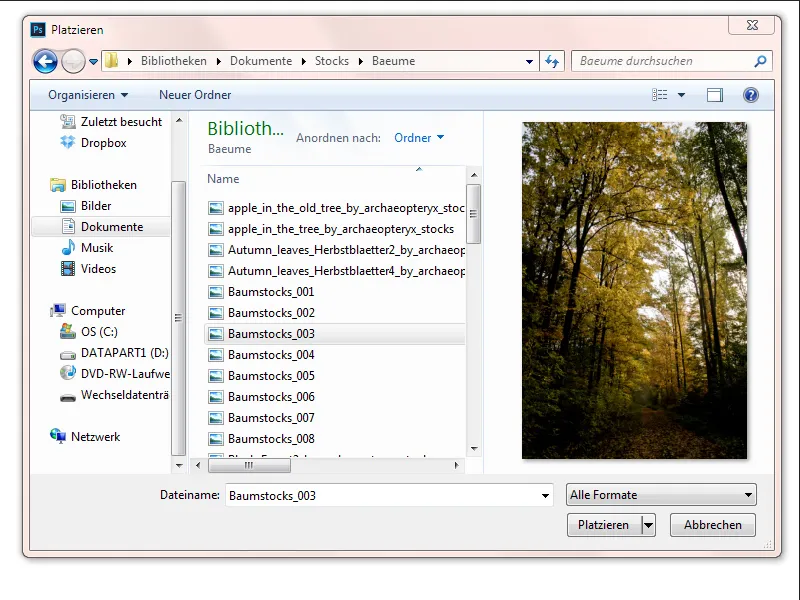800x600 pixels.
Task: Select the Autumn_leaves_Herbstblaetter4 file
Action: (x=336, y=271)
